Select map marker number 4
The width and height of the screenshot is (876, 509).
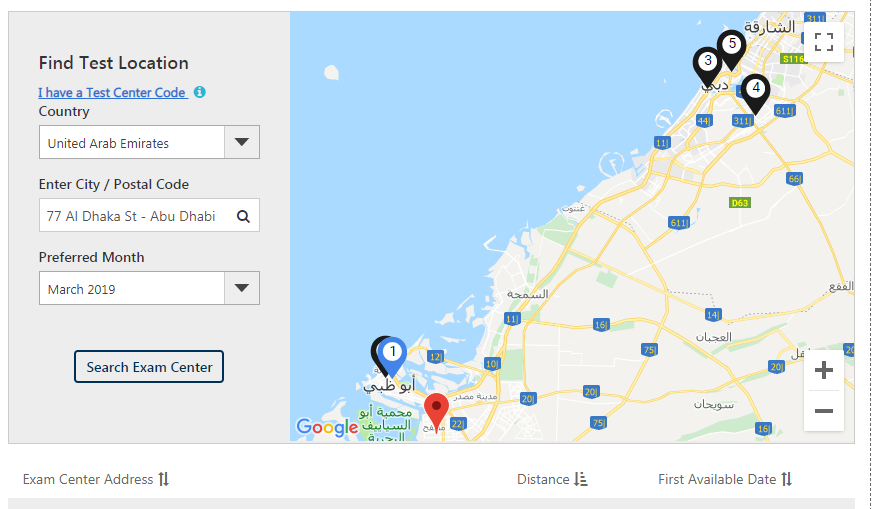[x=755, y=94]
